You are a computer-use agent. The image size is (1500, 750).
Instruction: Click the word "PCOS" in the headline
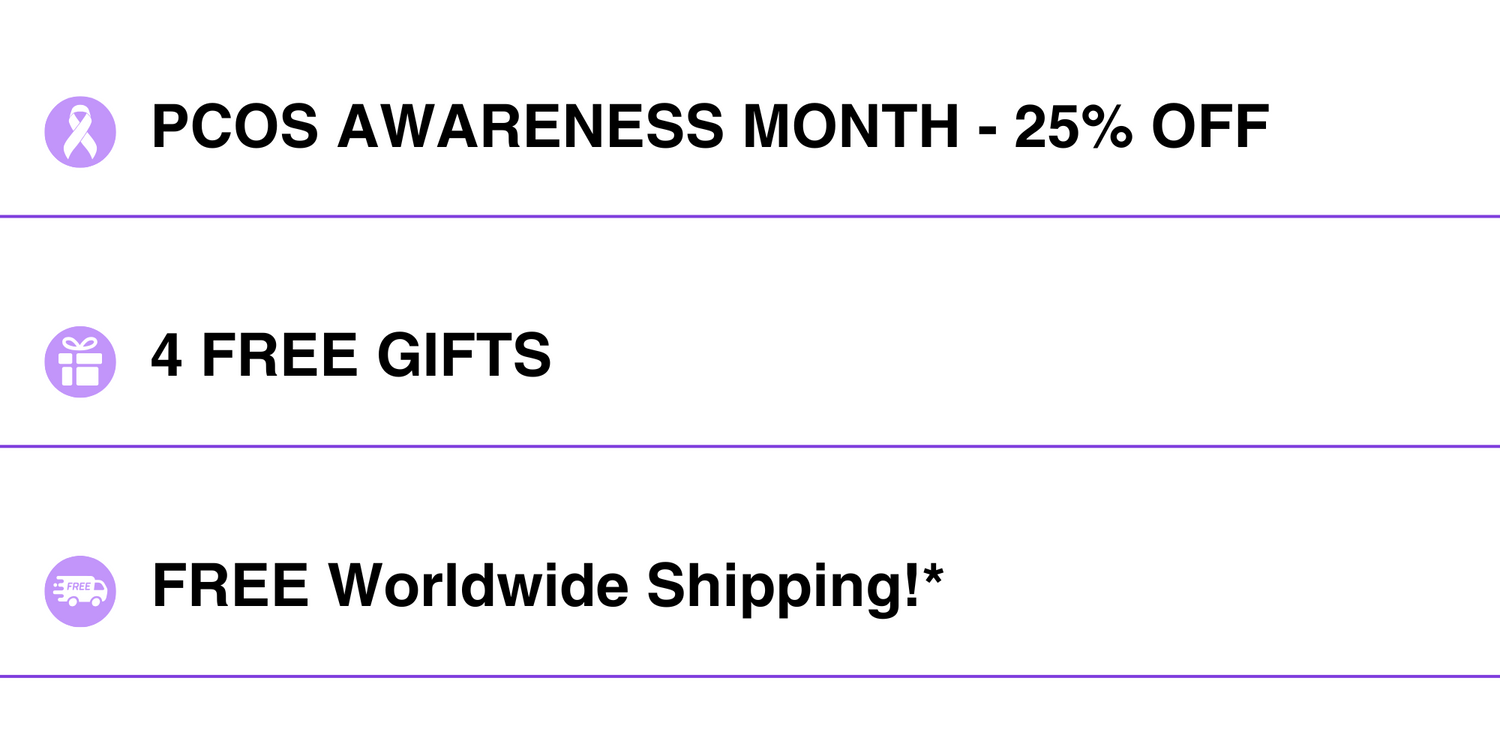pos(235,127)
